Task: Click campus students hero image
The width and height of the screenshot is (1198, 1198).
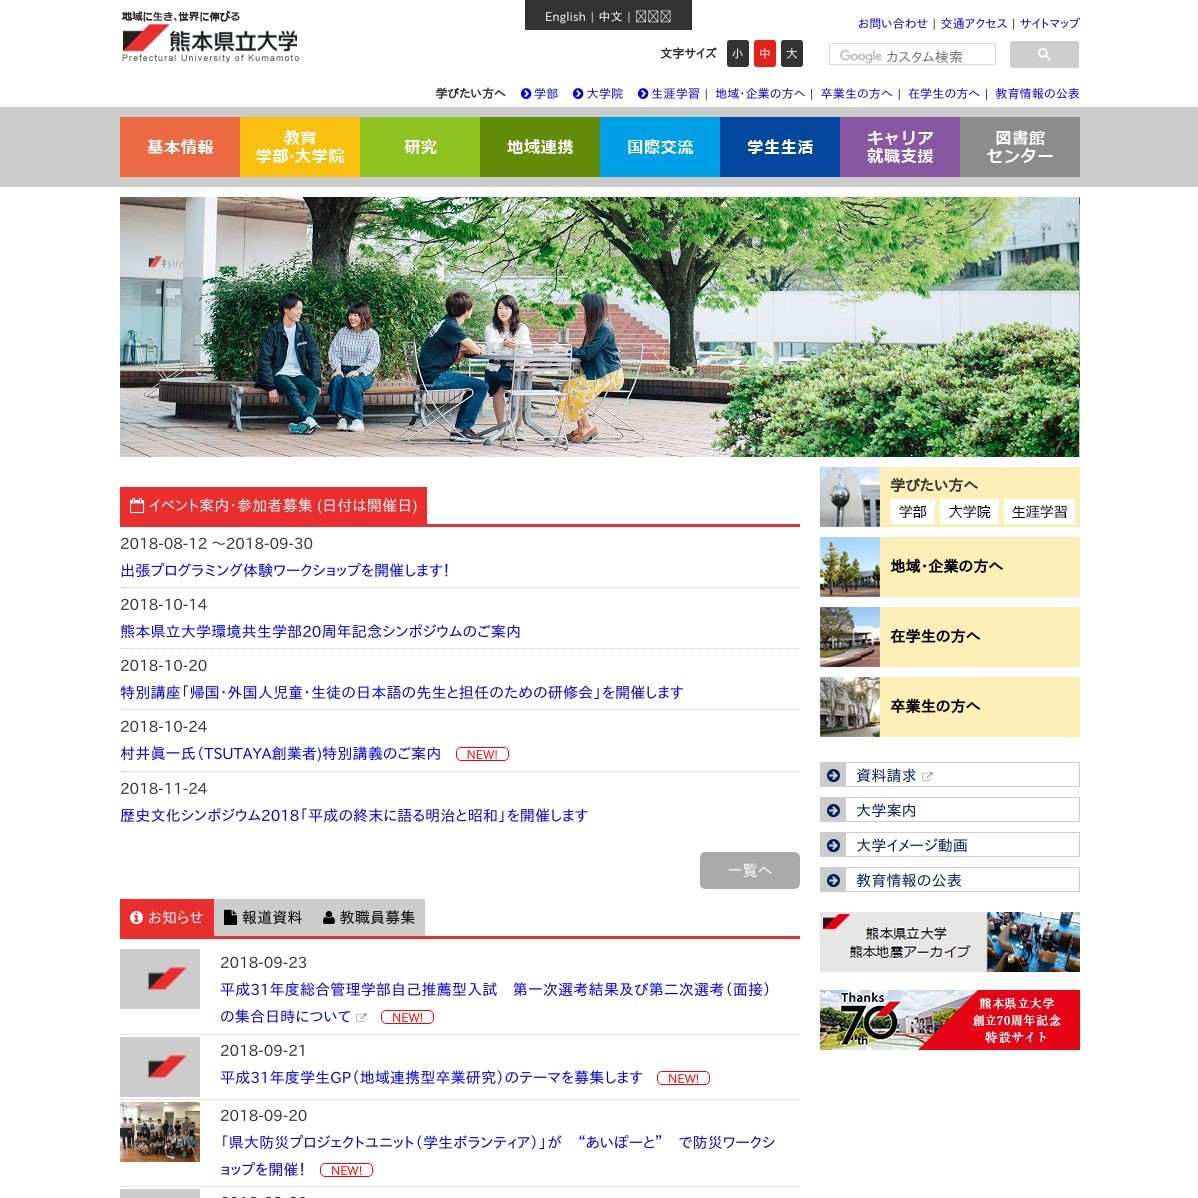Action: (x=599, y=327)
